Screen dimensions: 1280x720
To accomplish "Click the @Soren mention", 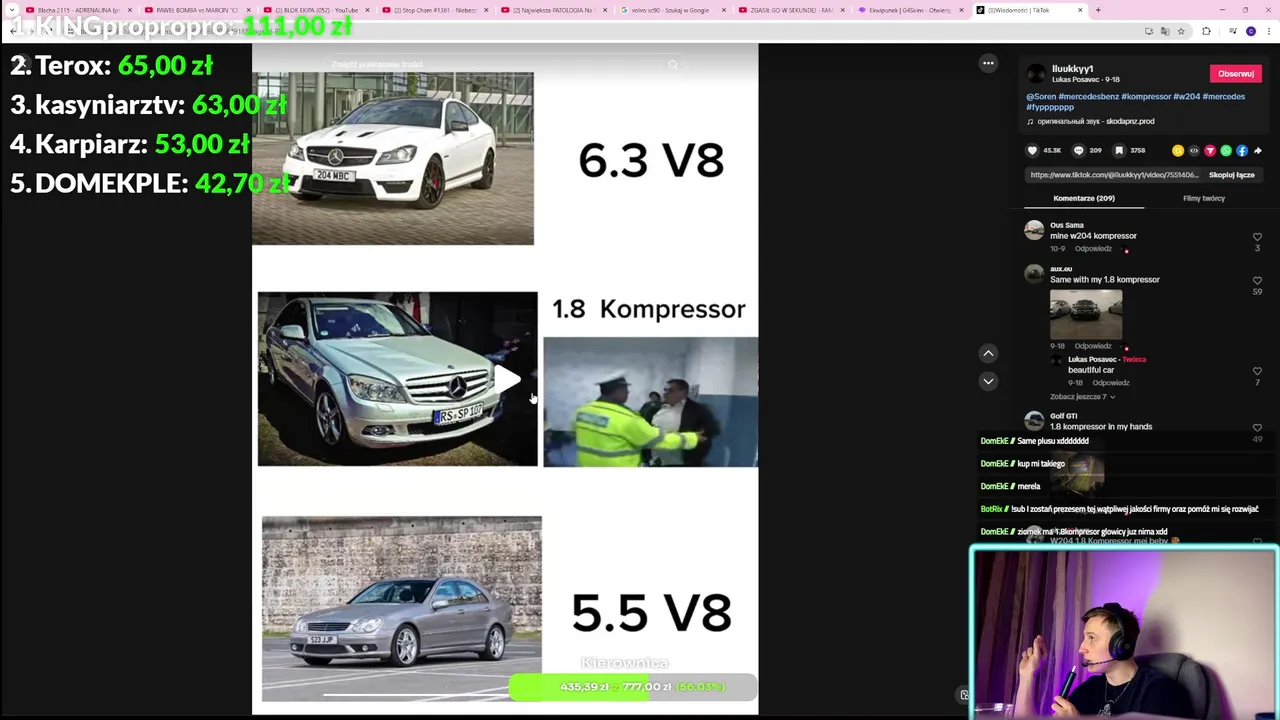I will pos(1041,97).
